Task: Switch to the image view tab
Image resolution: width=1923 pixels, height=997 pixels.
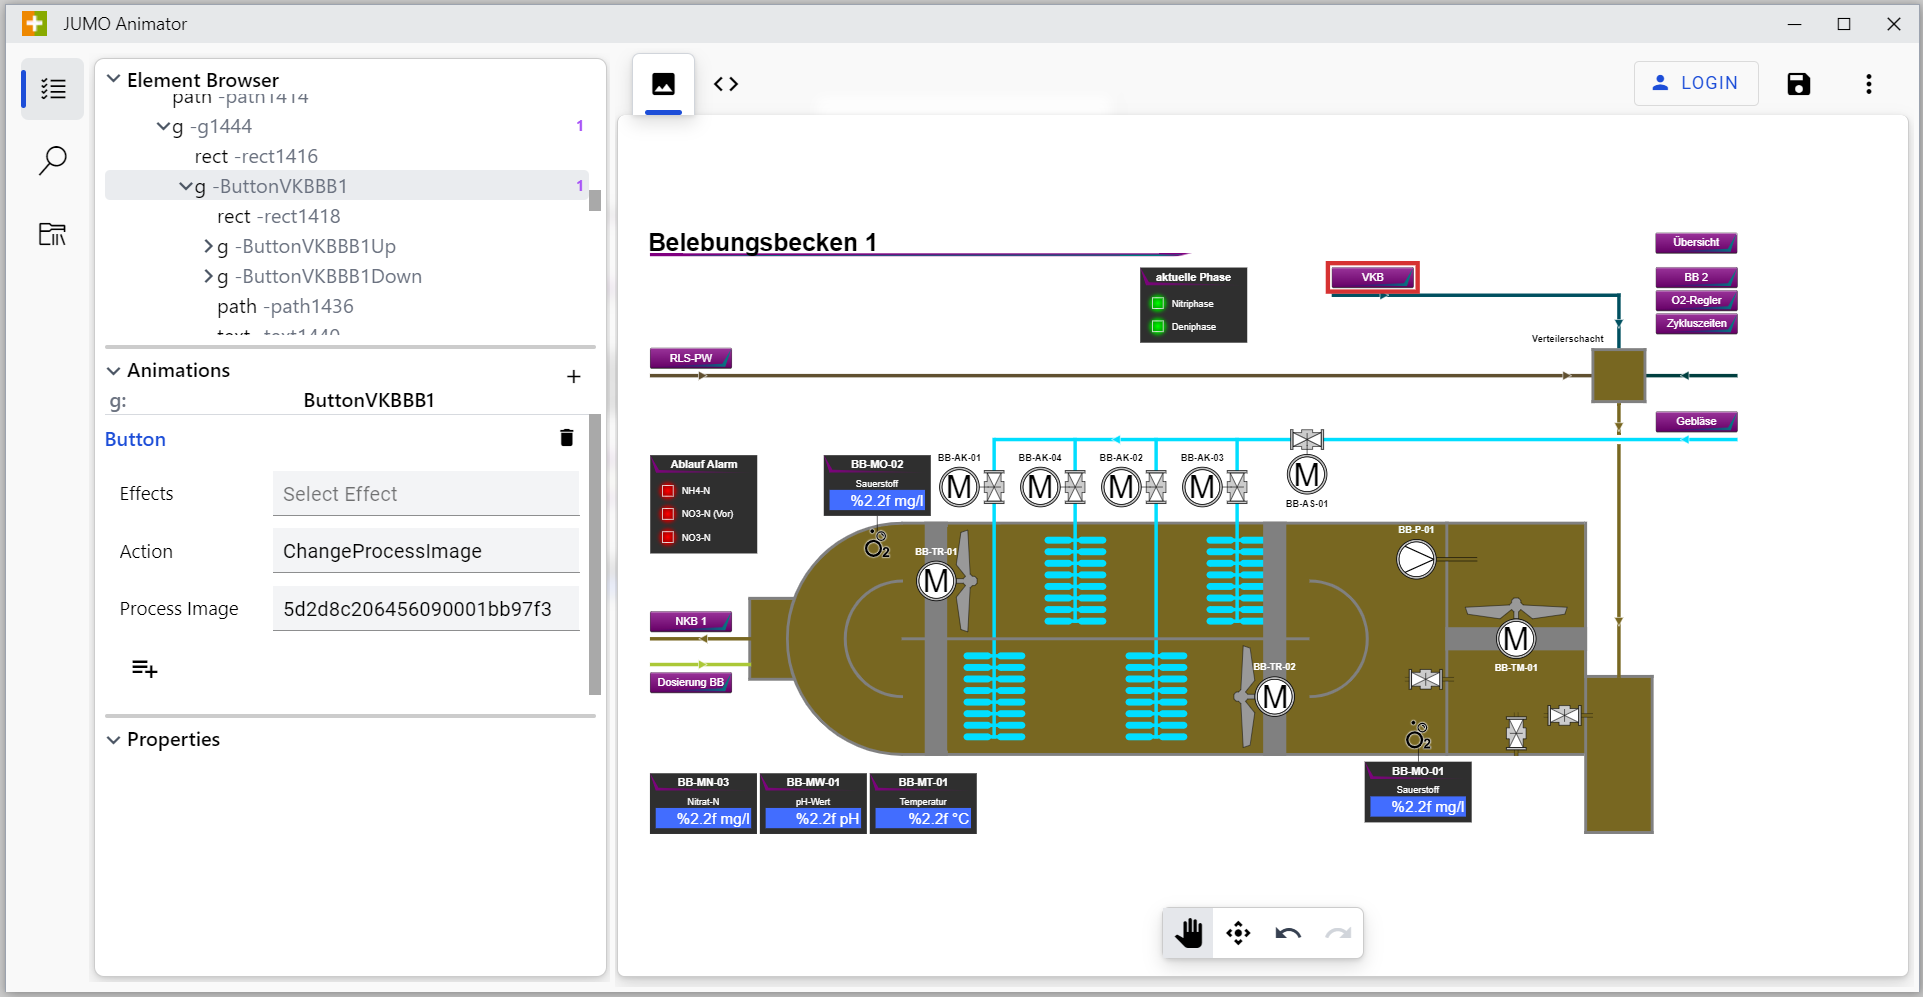Action: point(663,84)
